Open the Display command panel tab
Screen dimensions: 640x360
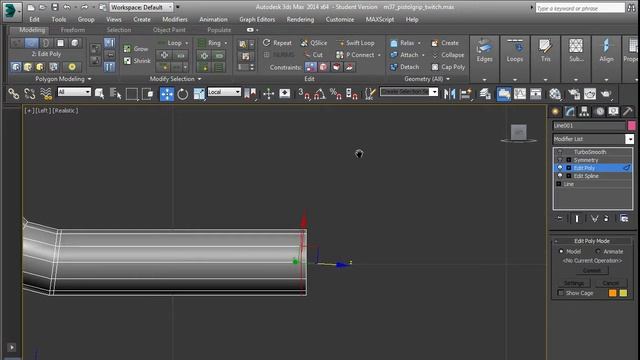[613, 111]
